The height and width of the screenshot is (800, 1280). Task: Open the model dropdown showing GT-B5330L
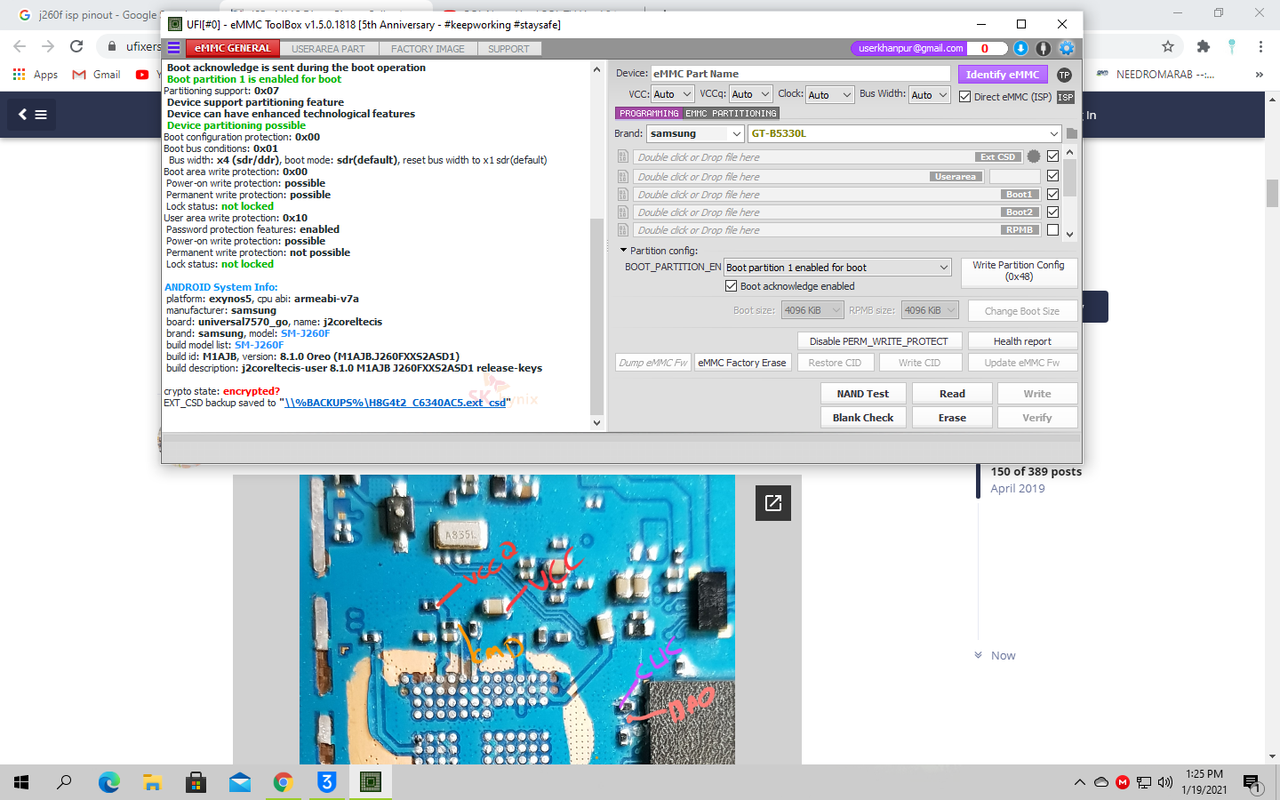(x=904, y=134)
